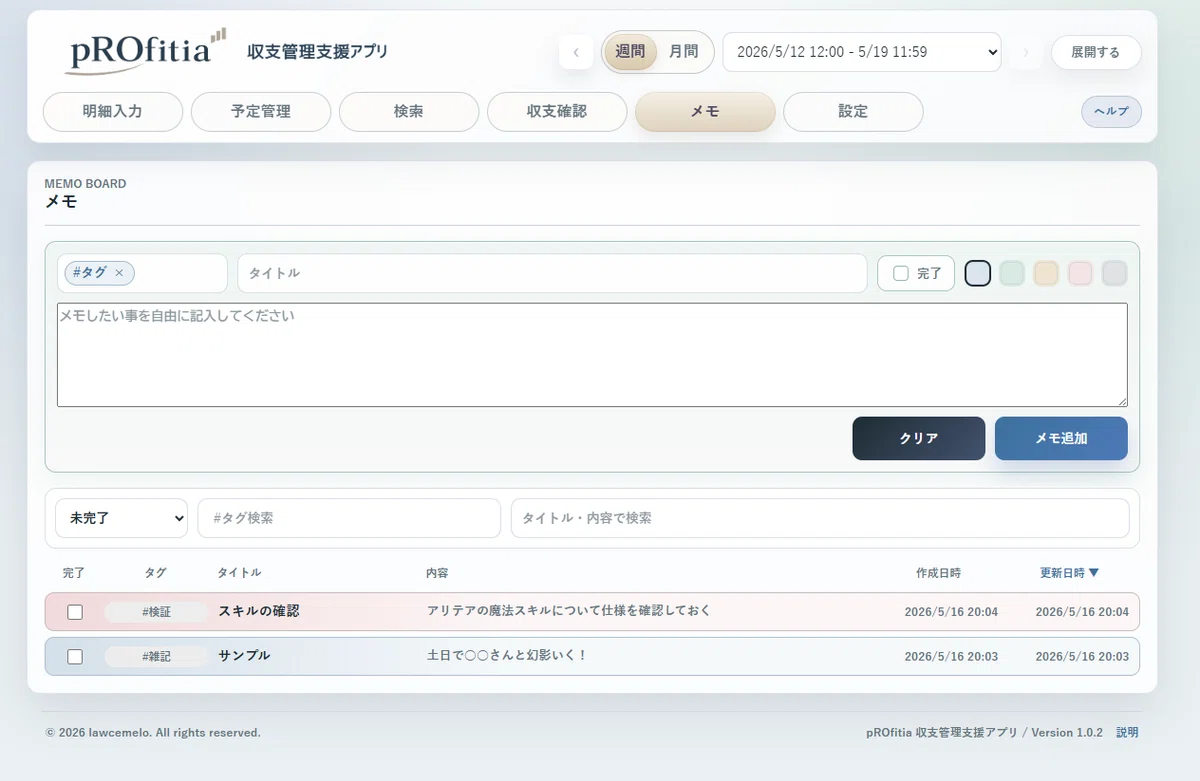Switch to 週間 view

[x=630, y=52]
